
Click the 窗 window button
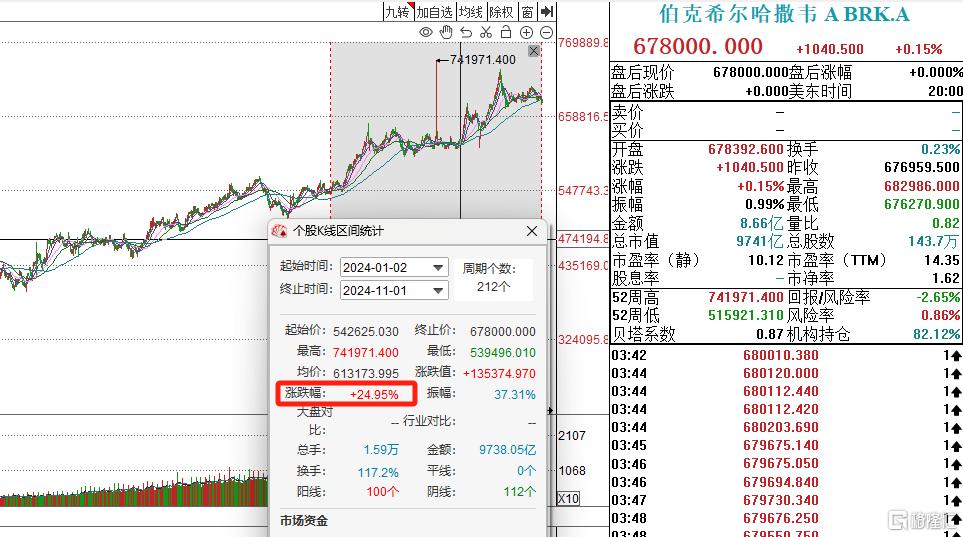click(527, 12)
